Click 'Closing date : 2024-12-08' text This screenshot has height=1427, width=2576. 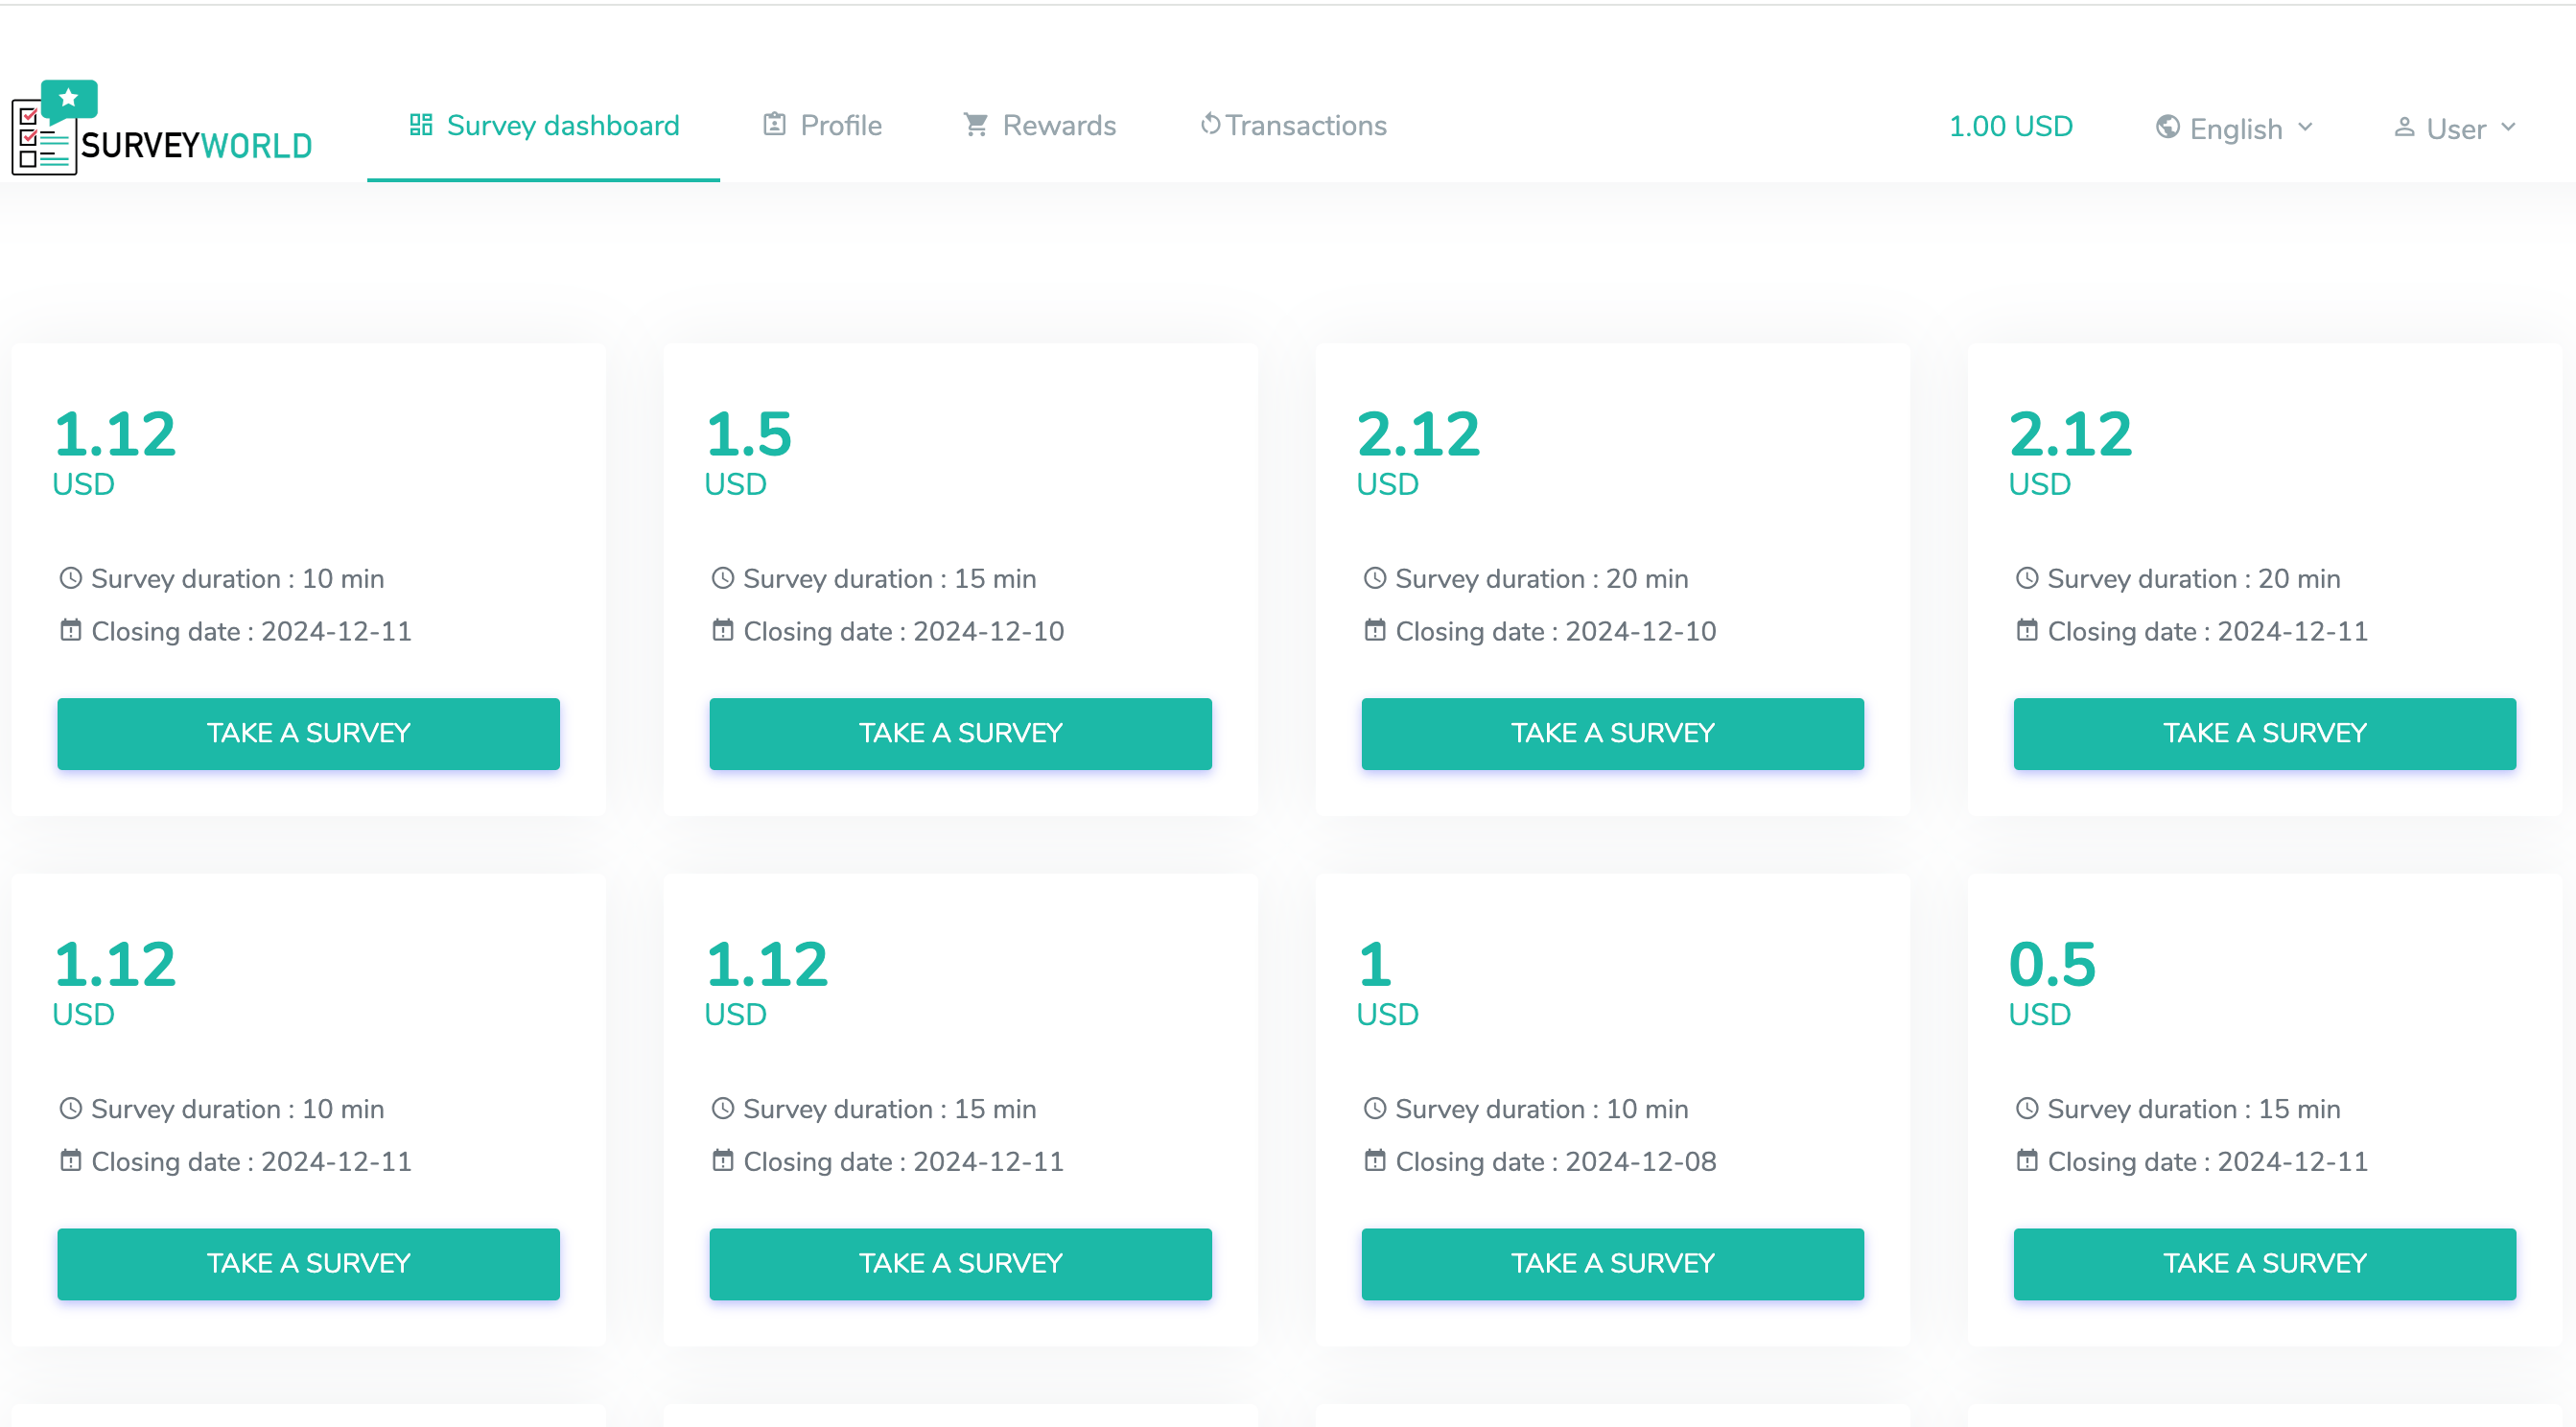1556,1162
